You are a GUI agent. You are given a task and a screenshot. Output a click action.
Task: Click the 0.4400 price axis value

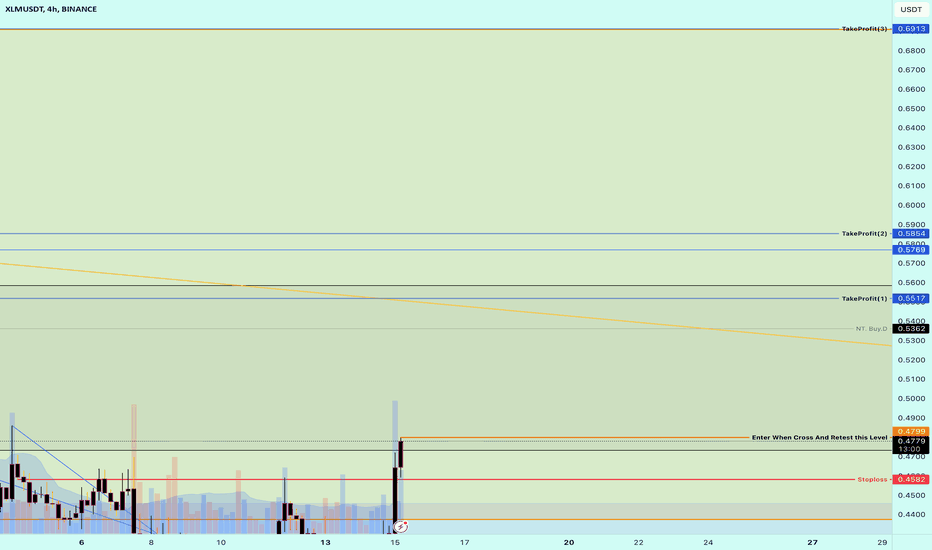[x=911, y=514]
